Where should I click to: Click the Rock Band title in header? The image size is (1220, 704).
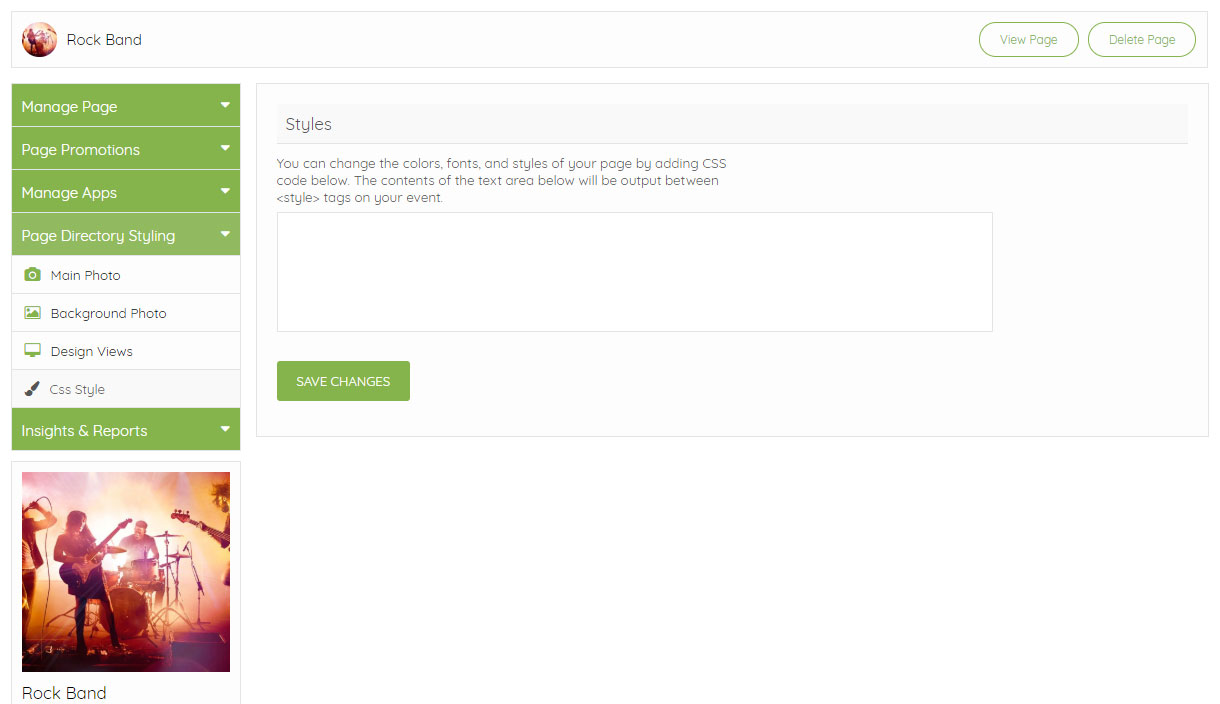click(104, 40)
